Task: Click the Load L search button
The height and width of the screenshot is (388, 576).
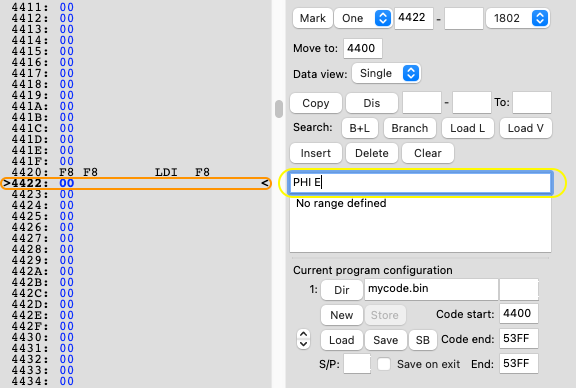Action: pos(467,128)
